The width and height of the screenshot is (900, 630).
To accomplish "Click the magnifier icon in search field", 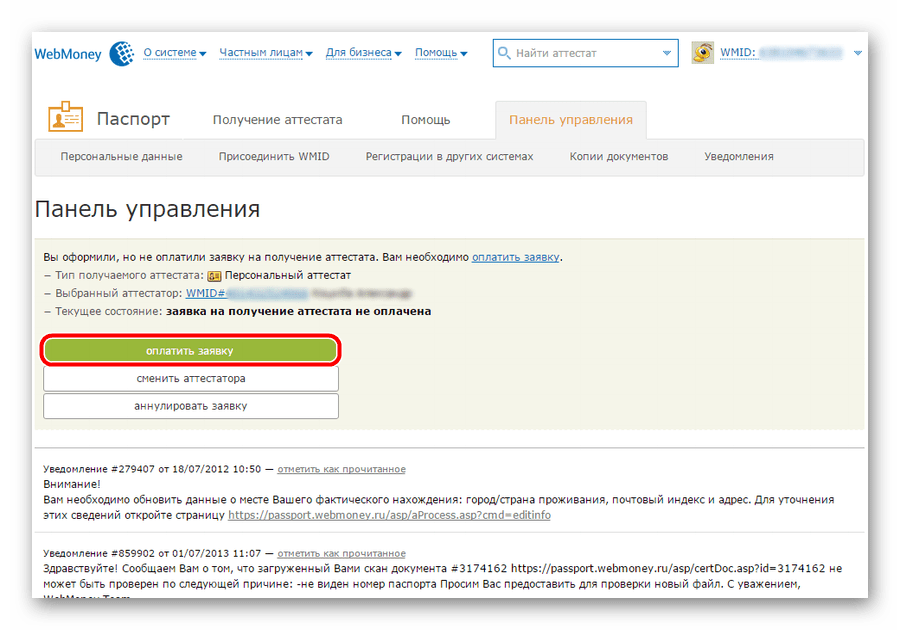I will coord(504,53).
